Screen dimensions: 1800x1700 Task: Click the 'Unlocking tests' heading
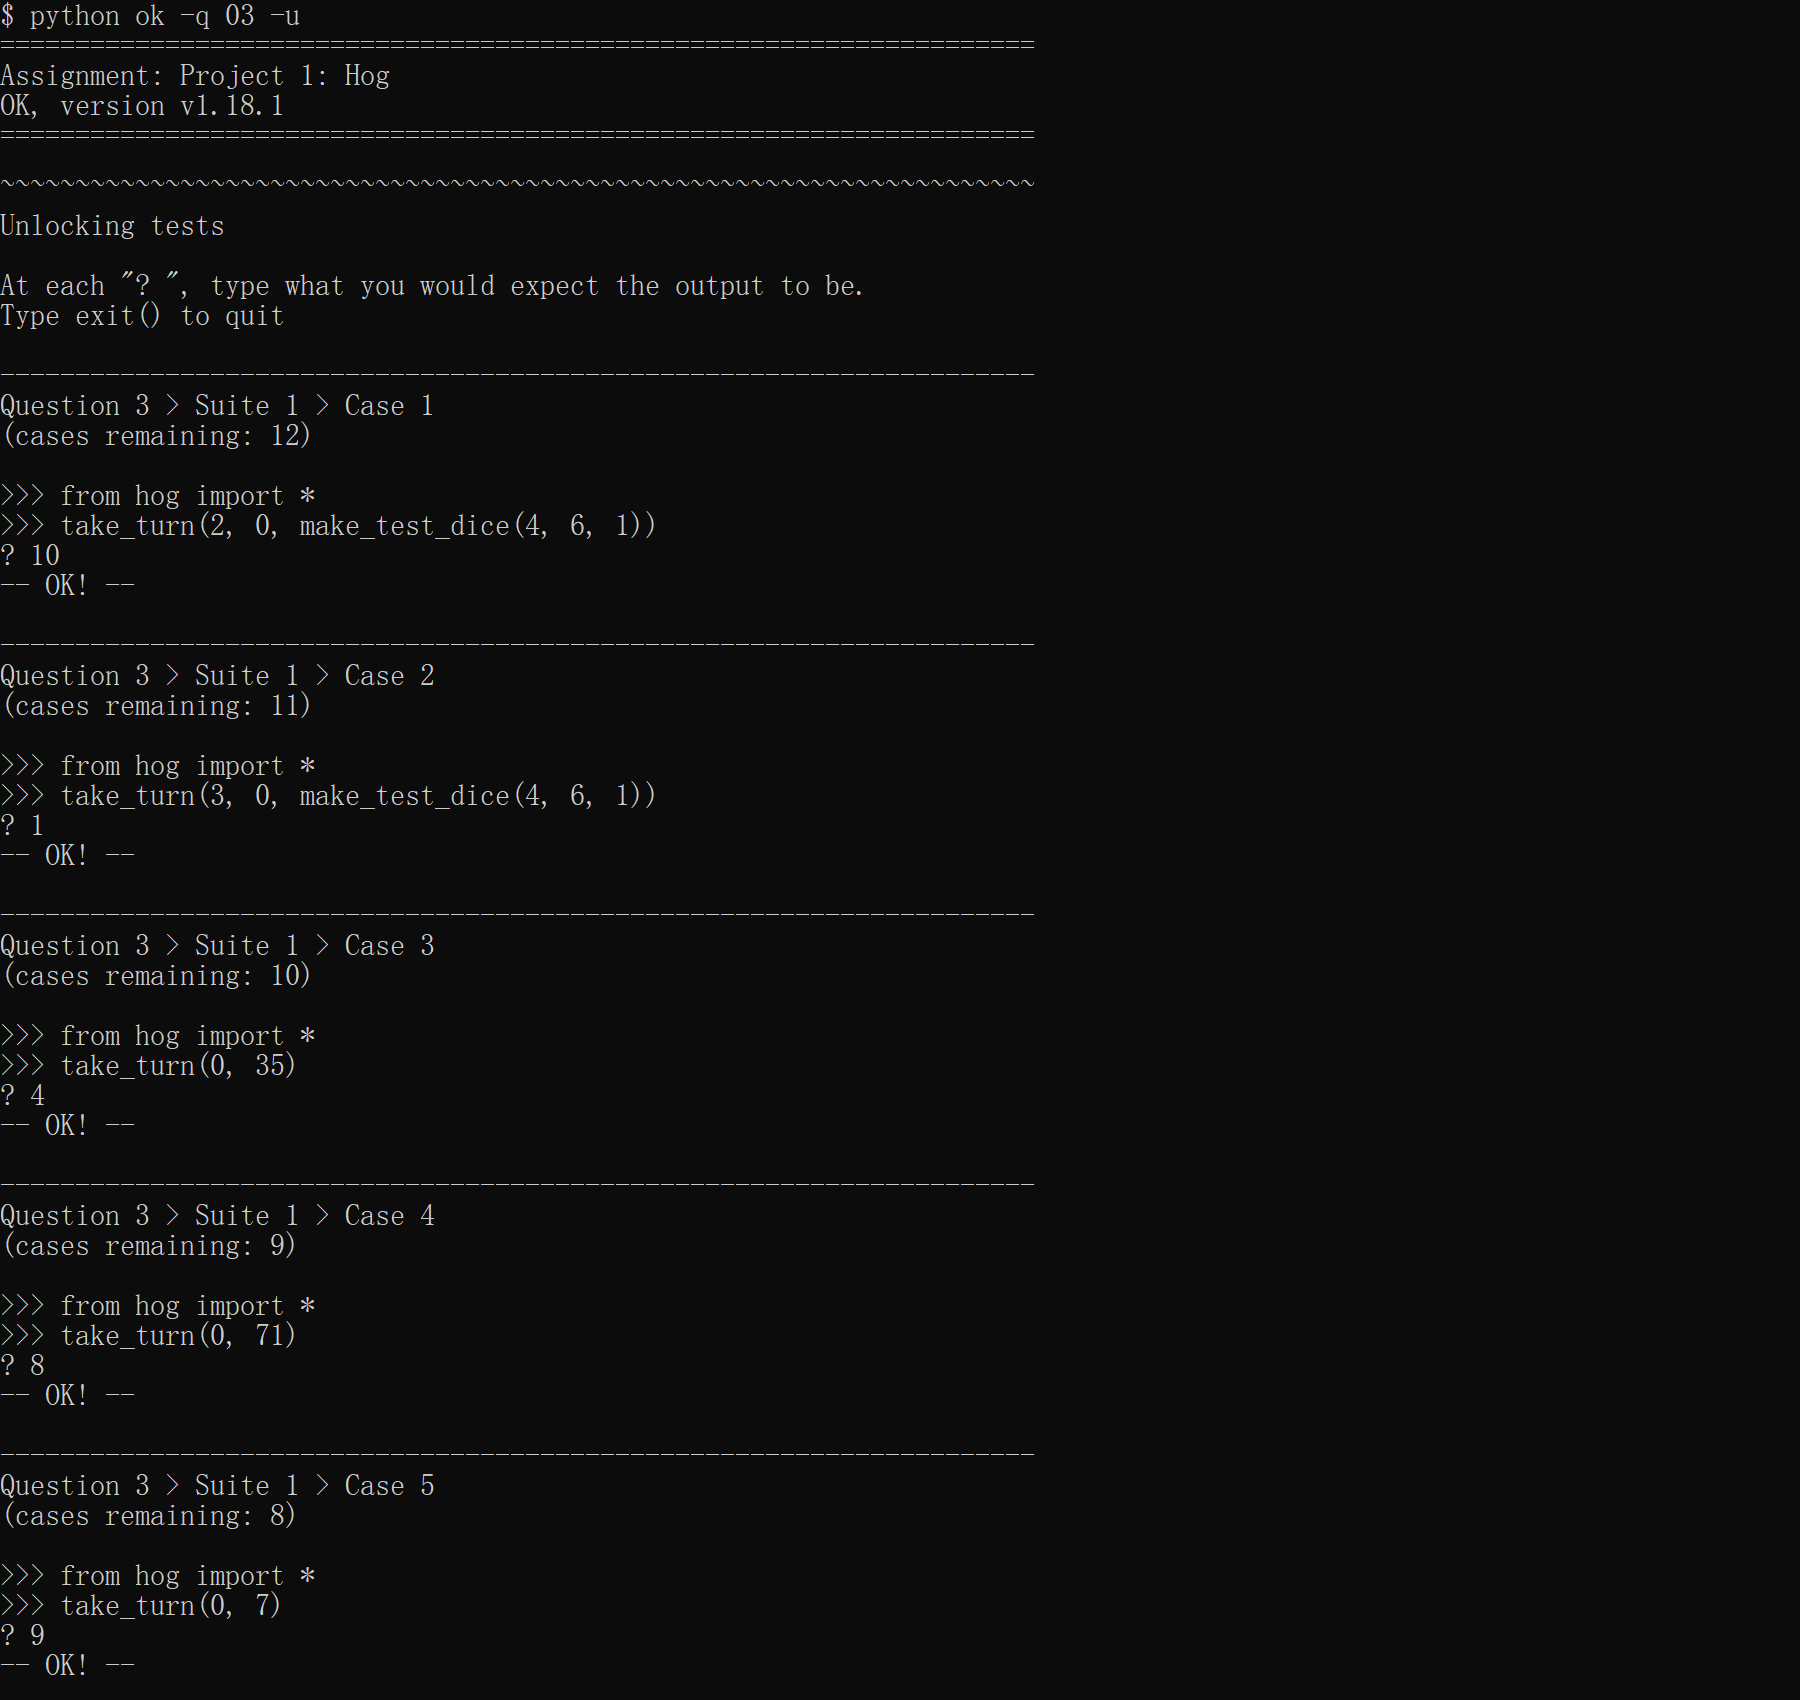click(x=112, y=226)
